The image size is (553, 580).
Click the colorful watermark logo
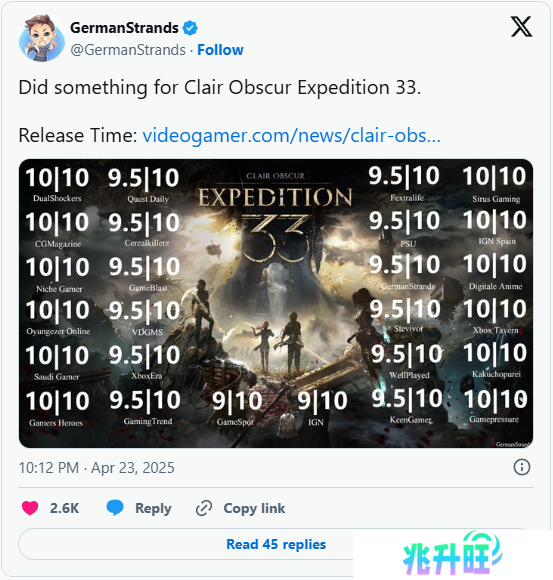pyautogui.click(x=453, y=553)
